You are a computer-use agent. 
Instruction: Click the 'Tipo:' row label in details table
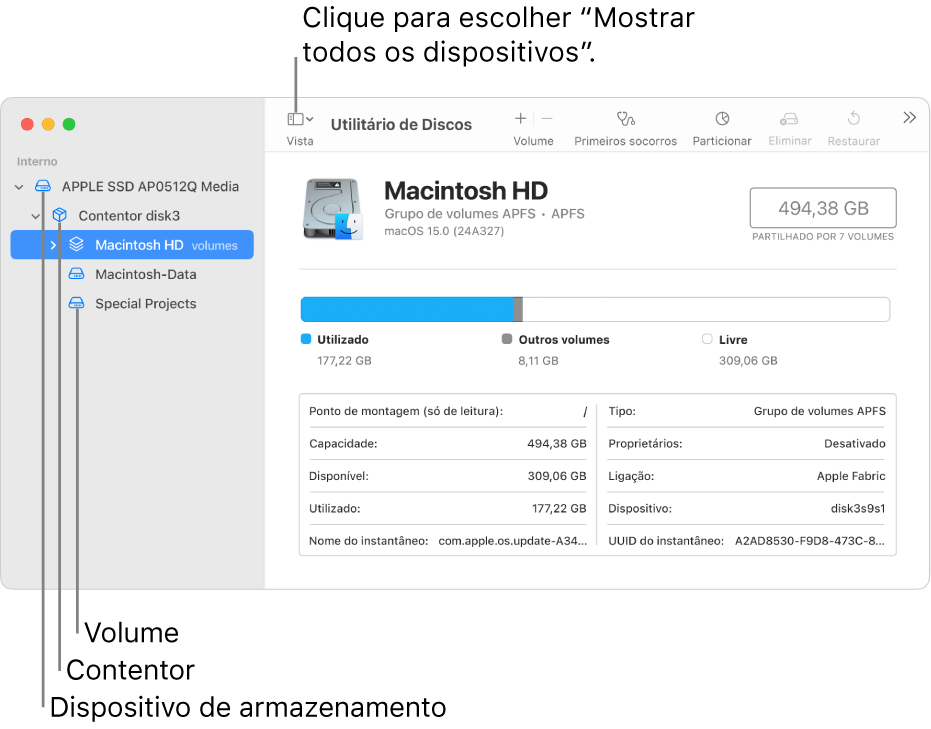pyautogui.click(x=622, y=411)
